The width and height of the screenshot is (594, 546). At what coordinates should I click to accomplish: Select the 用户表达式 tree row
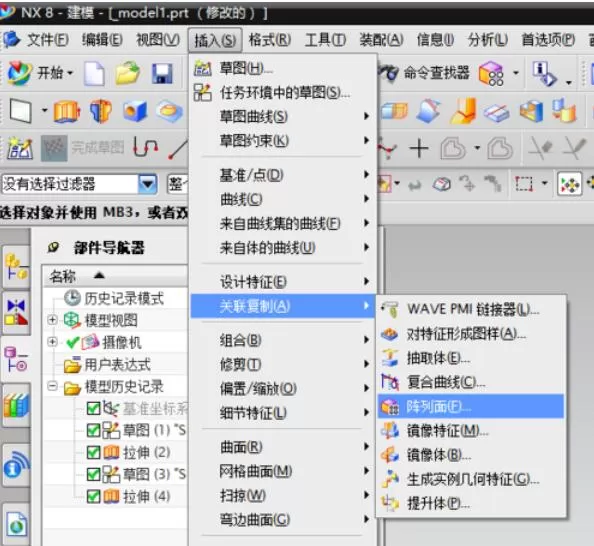click(115, 365)
